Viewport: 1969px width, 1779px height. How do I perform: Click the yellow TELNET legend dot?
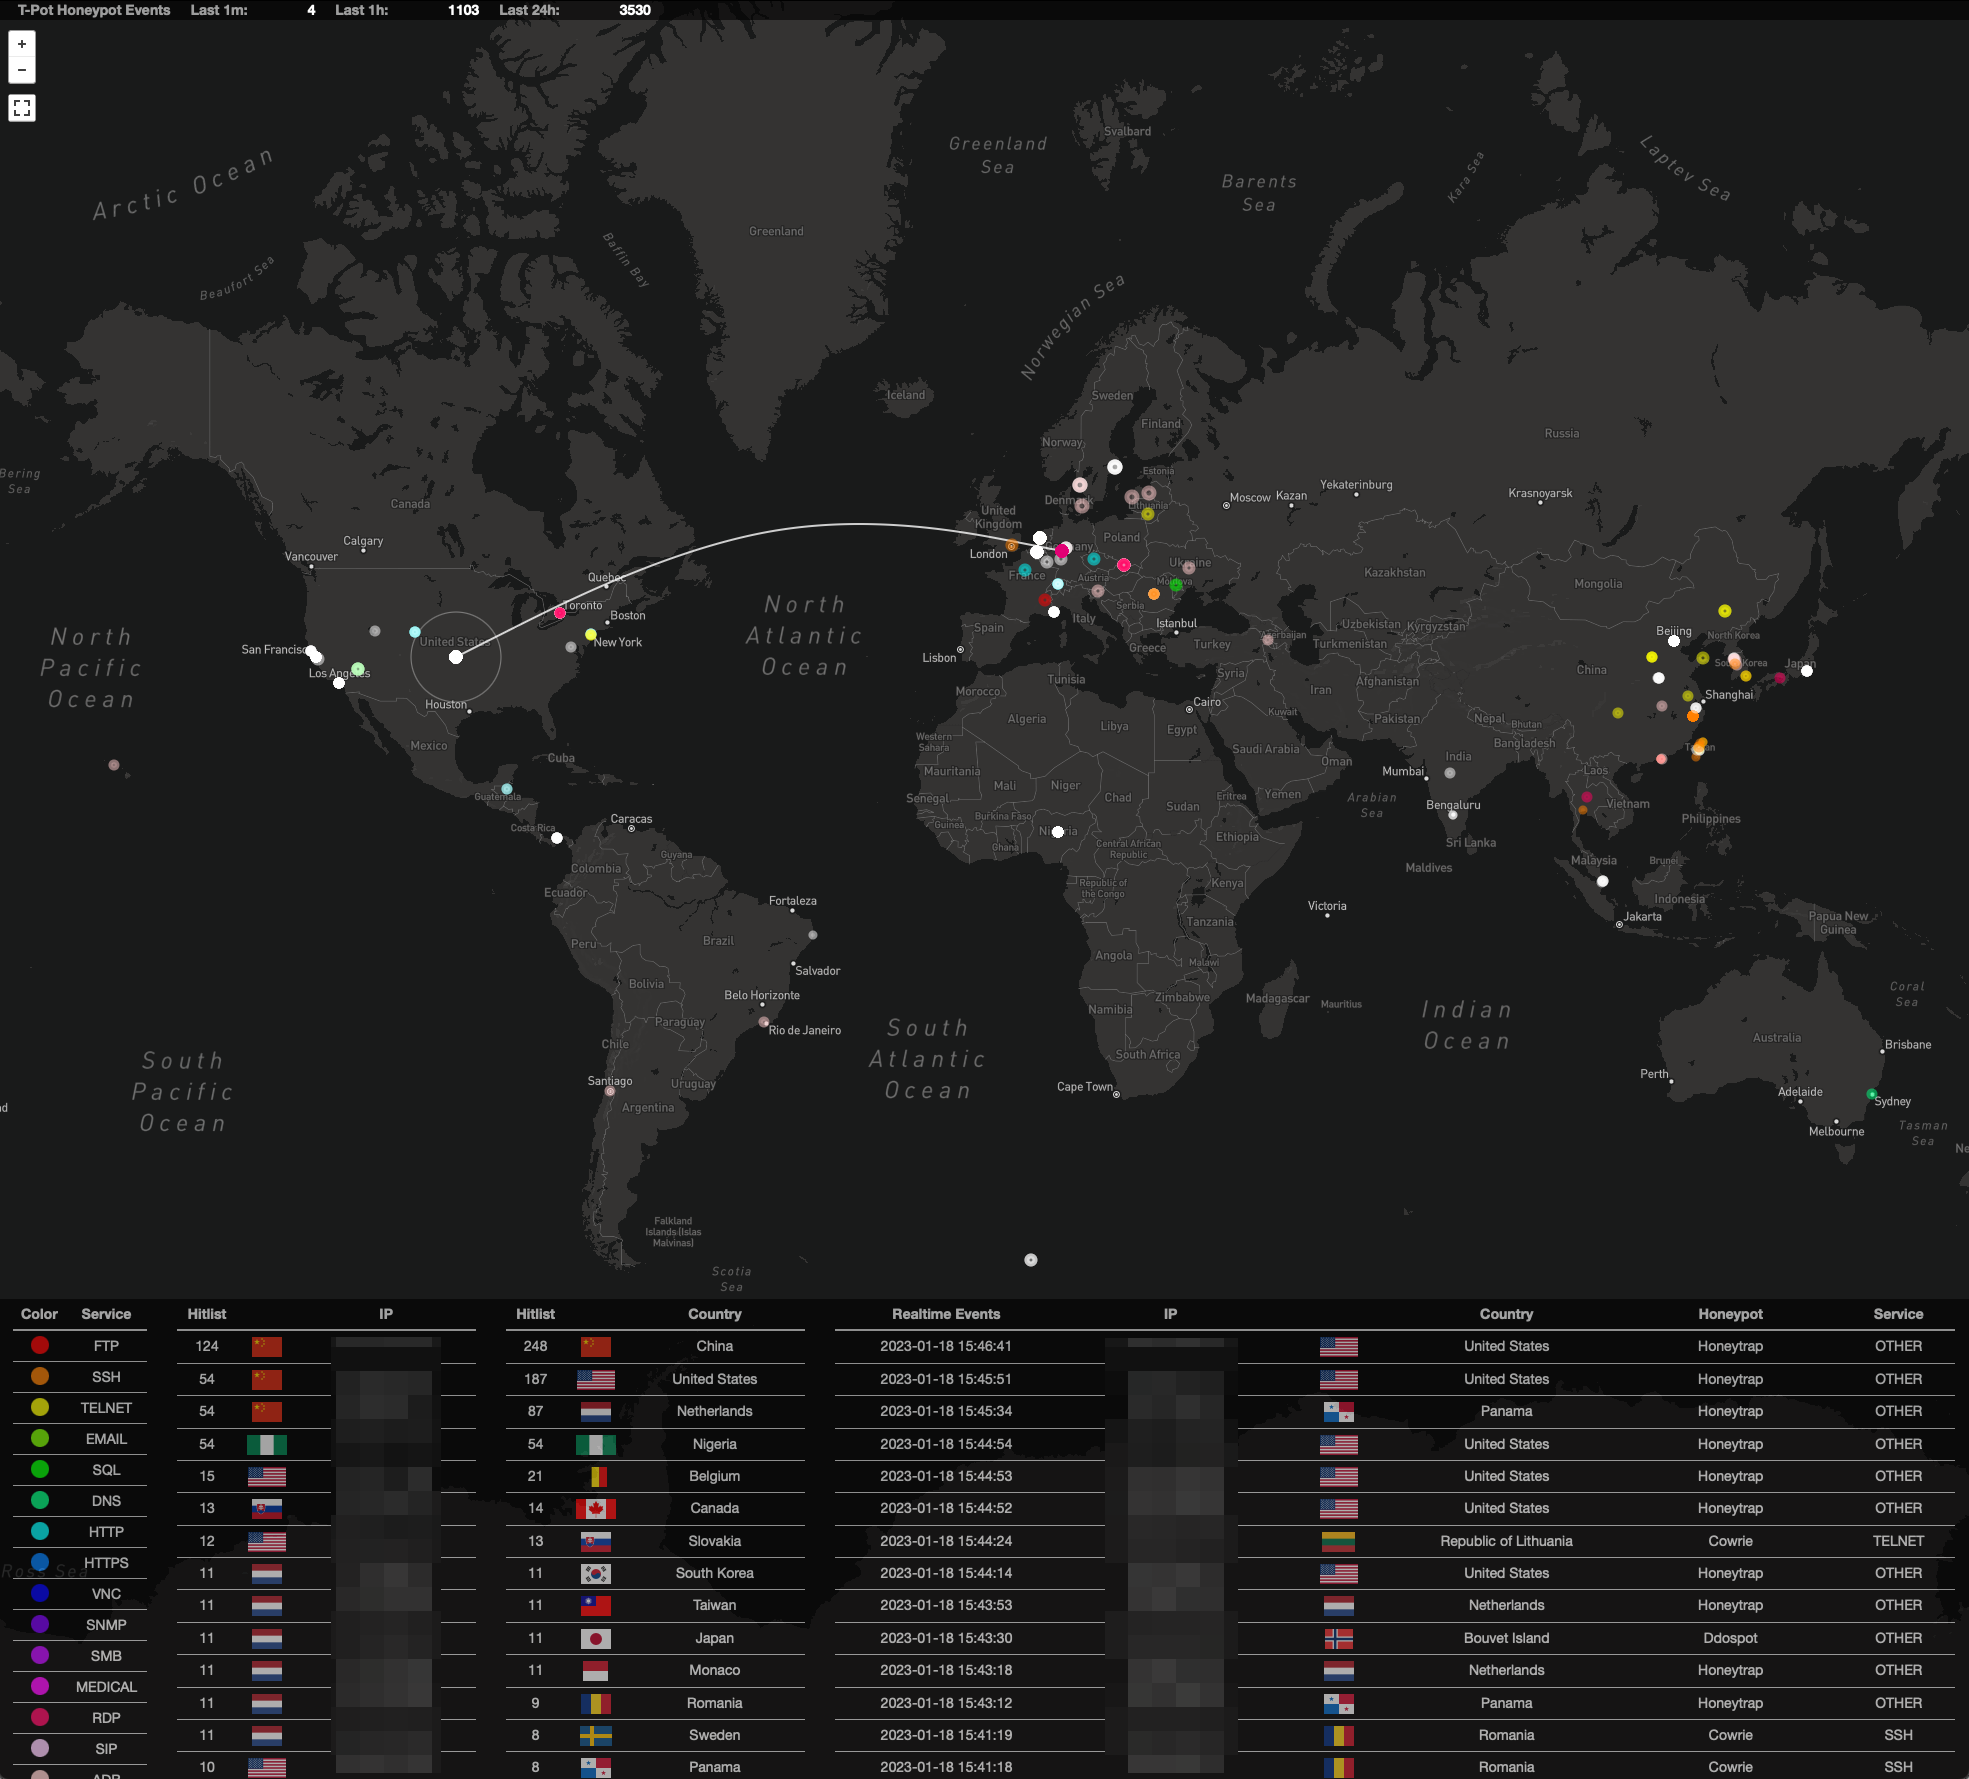click(39, 1408)
